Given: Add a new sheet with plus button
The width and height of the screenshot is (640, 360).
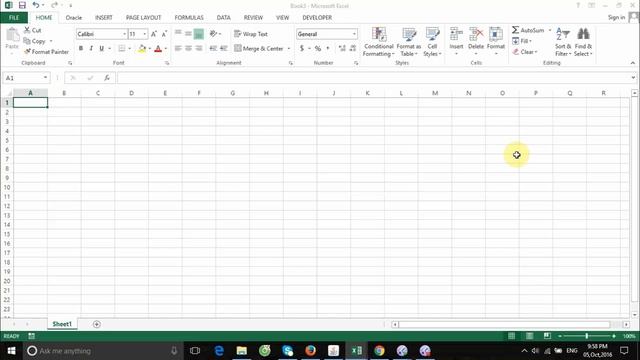Looking at the screenshot, I should (97, 324).
